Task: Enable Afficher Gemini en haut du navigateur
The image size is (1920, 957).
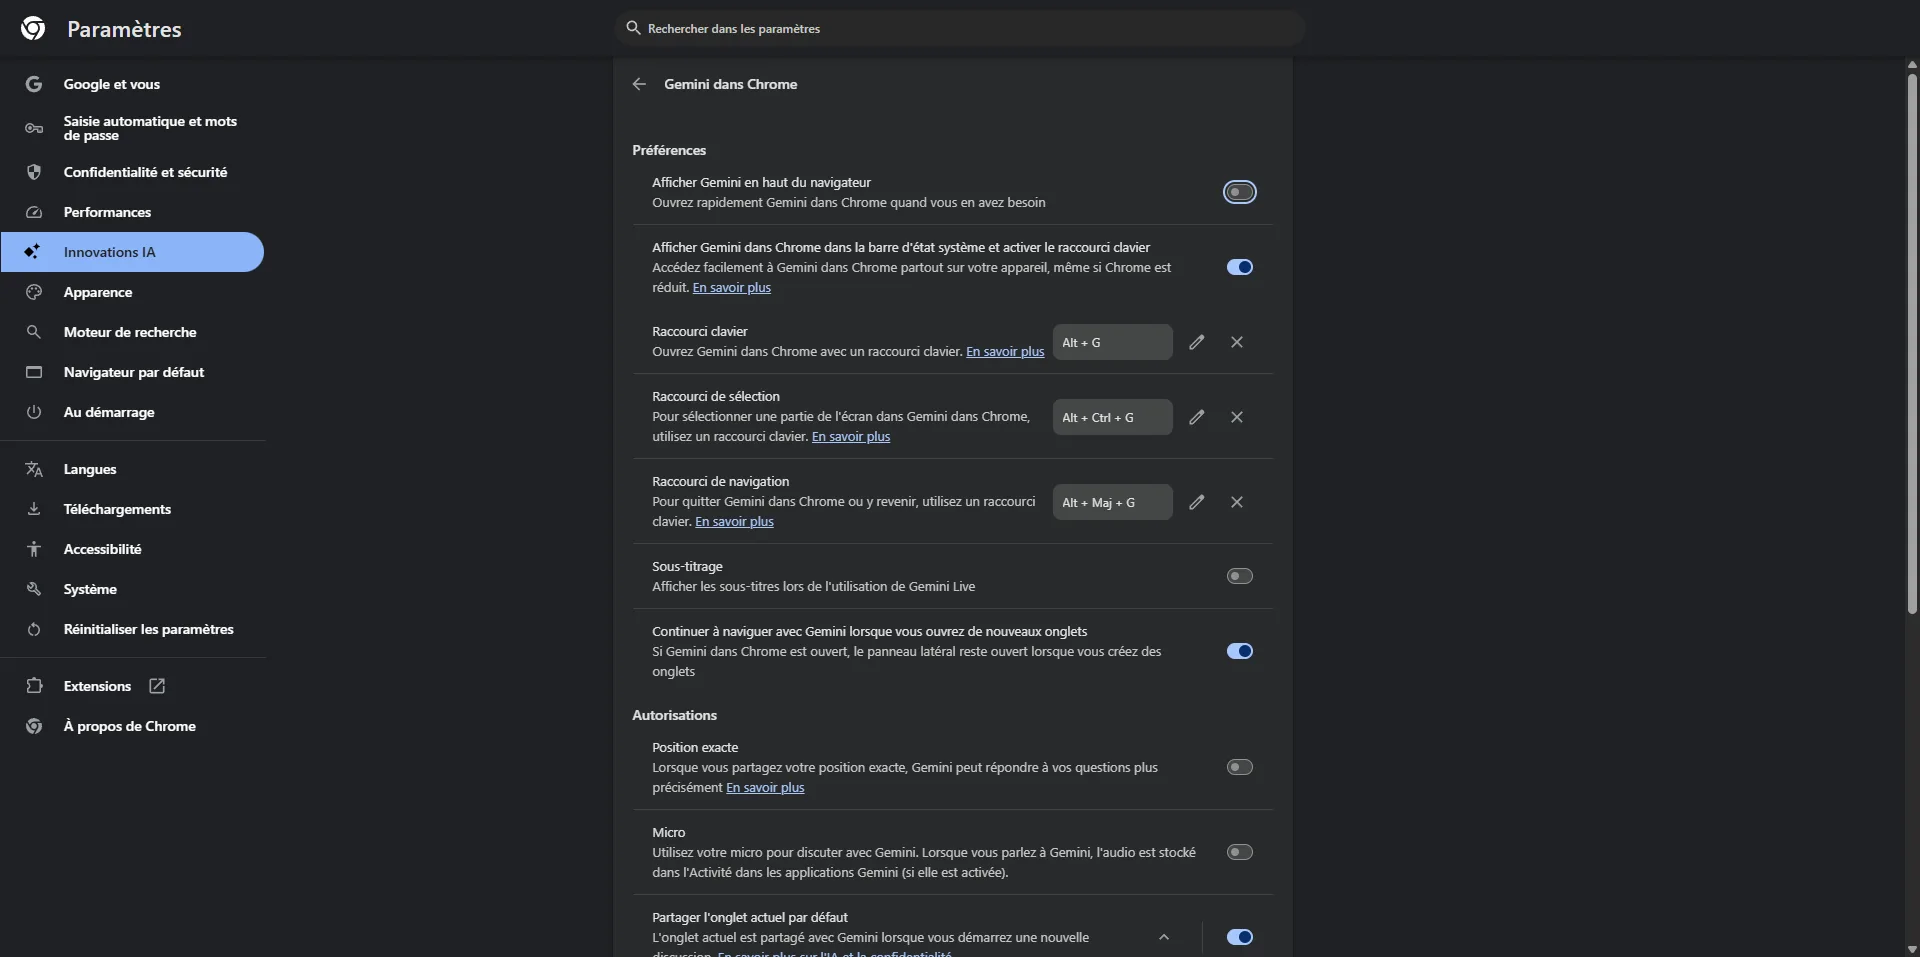Action: point(1240,192)
